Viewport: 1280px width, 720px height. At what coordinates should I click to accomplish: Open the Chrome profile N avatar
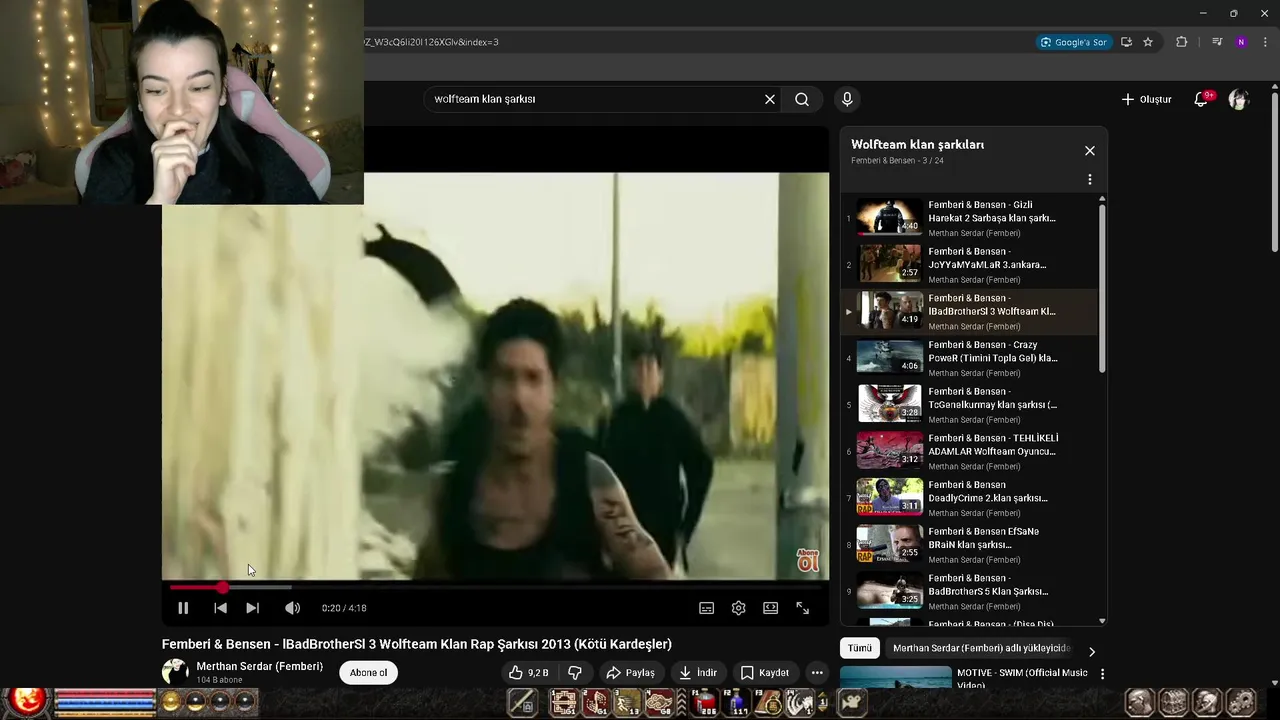pyautogui.click(x=1241, y=42)
